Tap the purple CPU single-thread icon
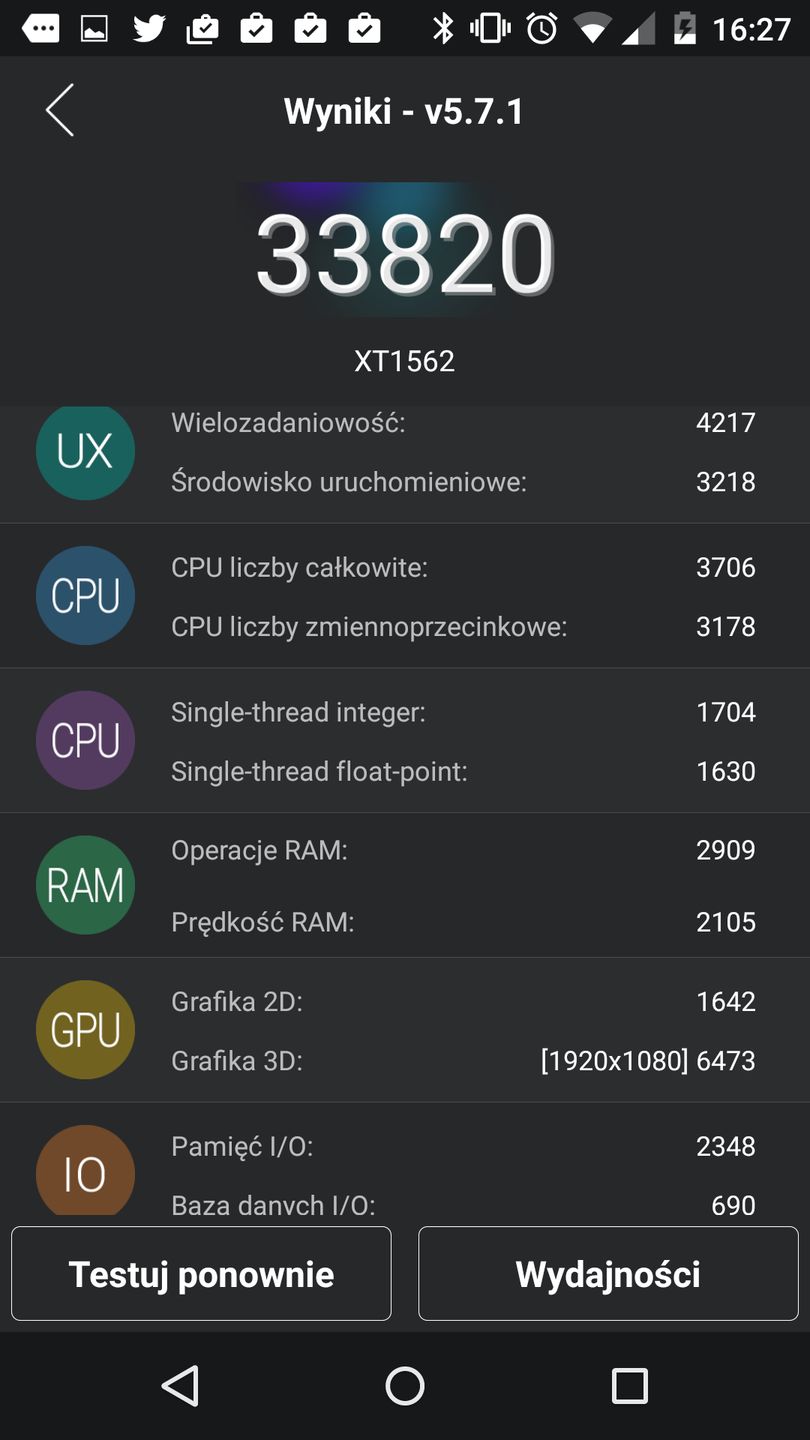This screenshot has width=810, height=1440. (85, 741)
